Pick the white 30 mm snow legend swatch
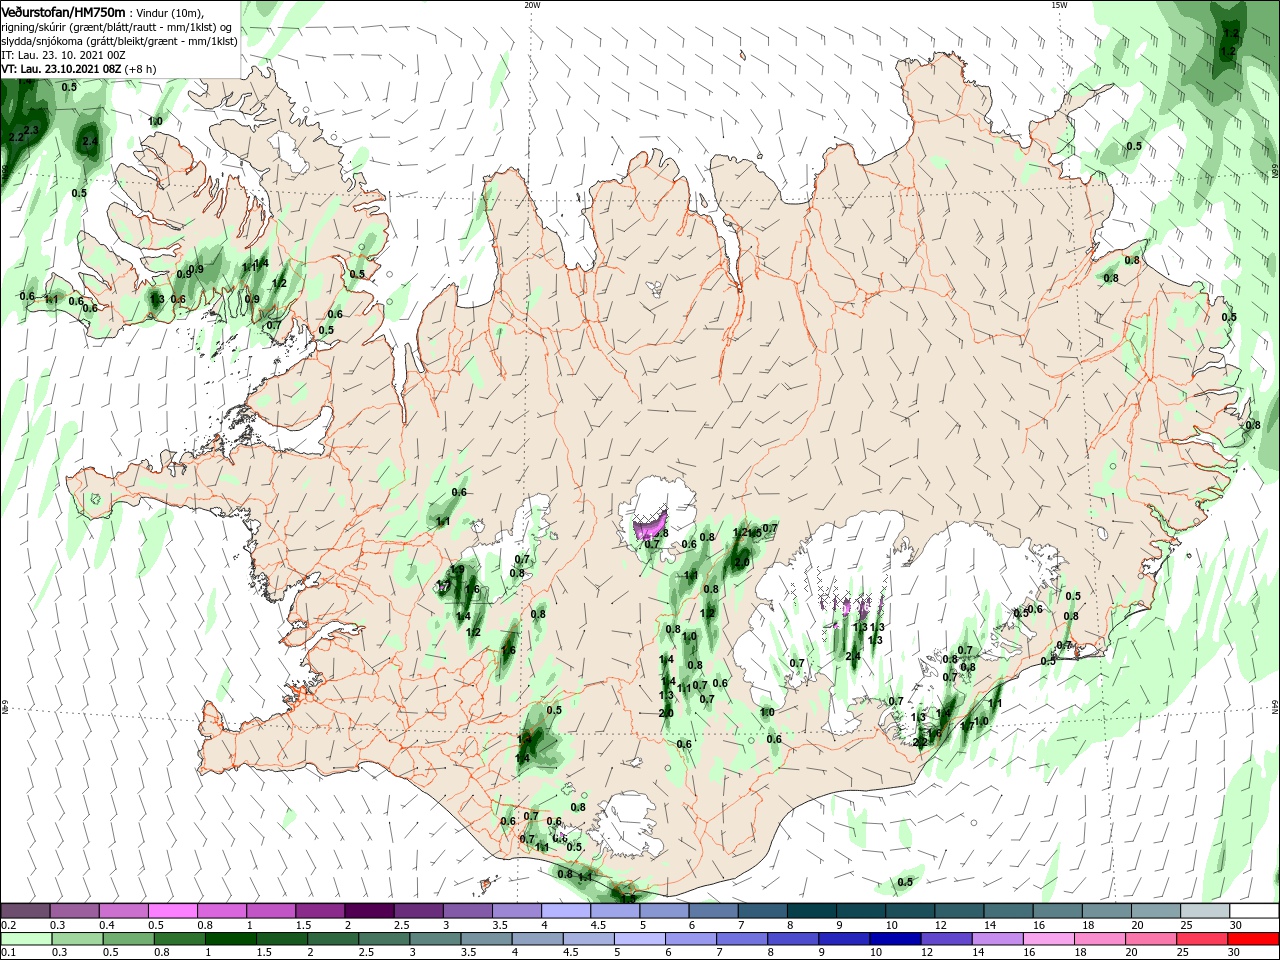This screenshot has height=960, width=1280. point(1254,910)
